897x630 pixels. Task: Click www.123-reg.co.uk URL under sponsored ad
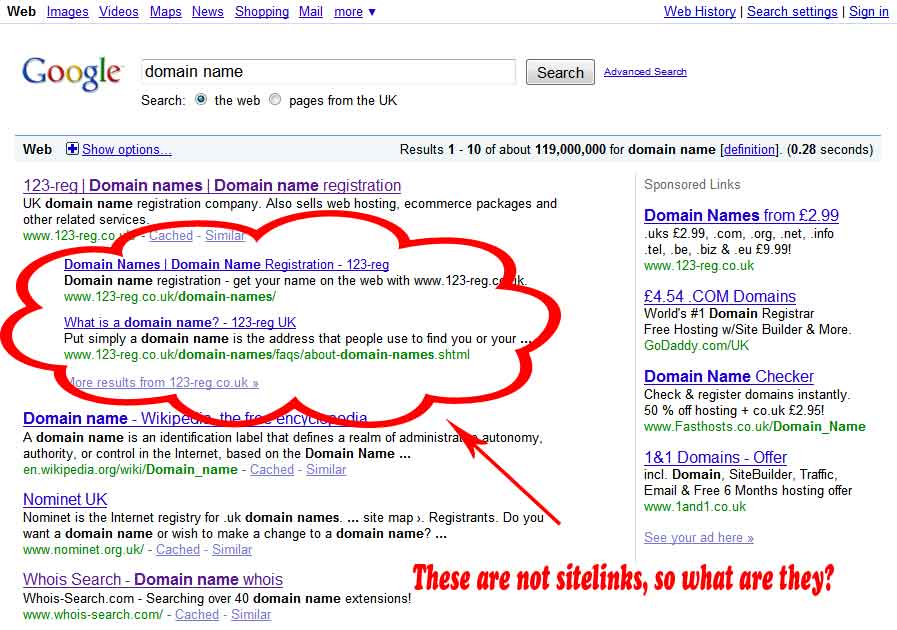(699, 266)
